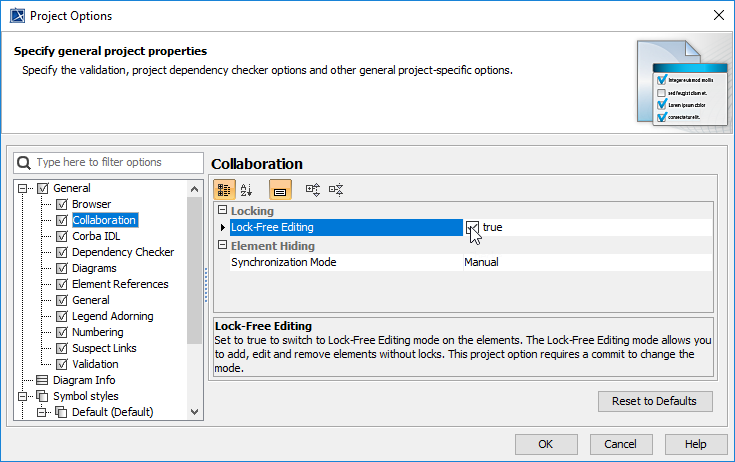
Task: Click the search magnifier icon
Action: coord(25,162)
